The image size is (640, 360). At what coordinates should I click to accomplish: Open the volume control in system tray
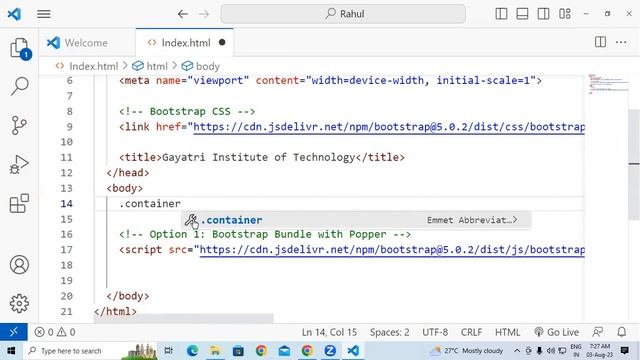550,351
